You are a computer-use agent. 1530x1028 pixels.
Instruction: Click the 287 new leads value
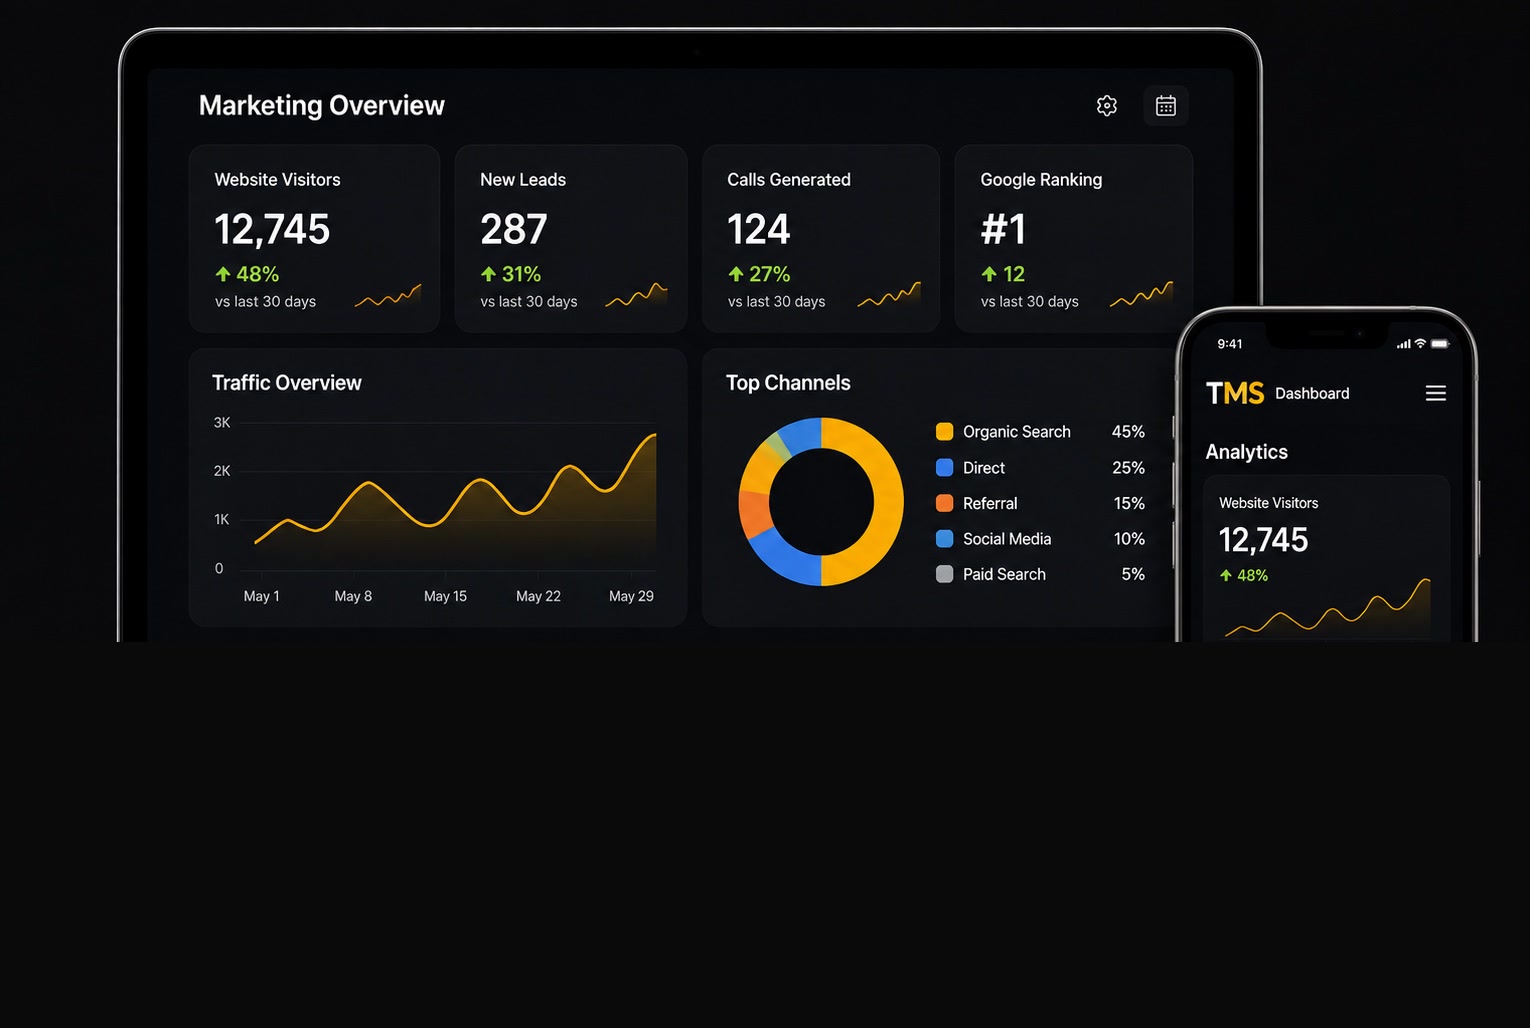coord(514,230)
